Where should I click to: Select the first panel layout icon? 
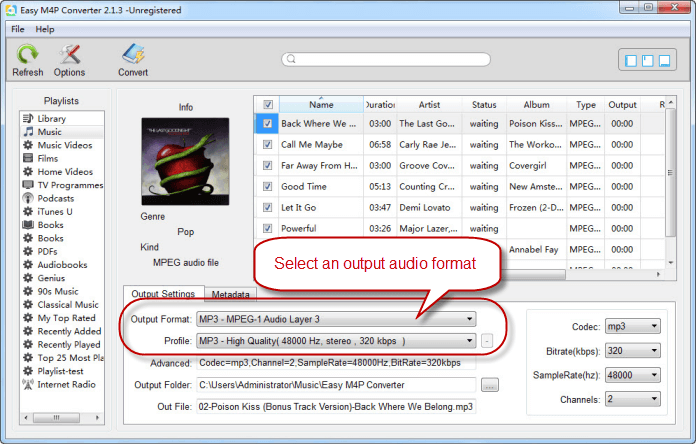pyautogui.click(x=631, y=60)
